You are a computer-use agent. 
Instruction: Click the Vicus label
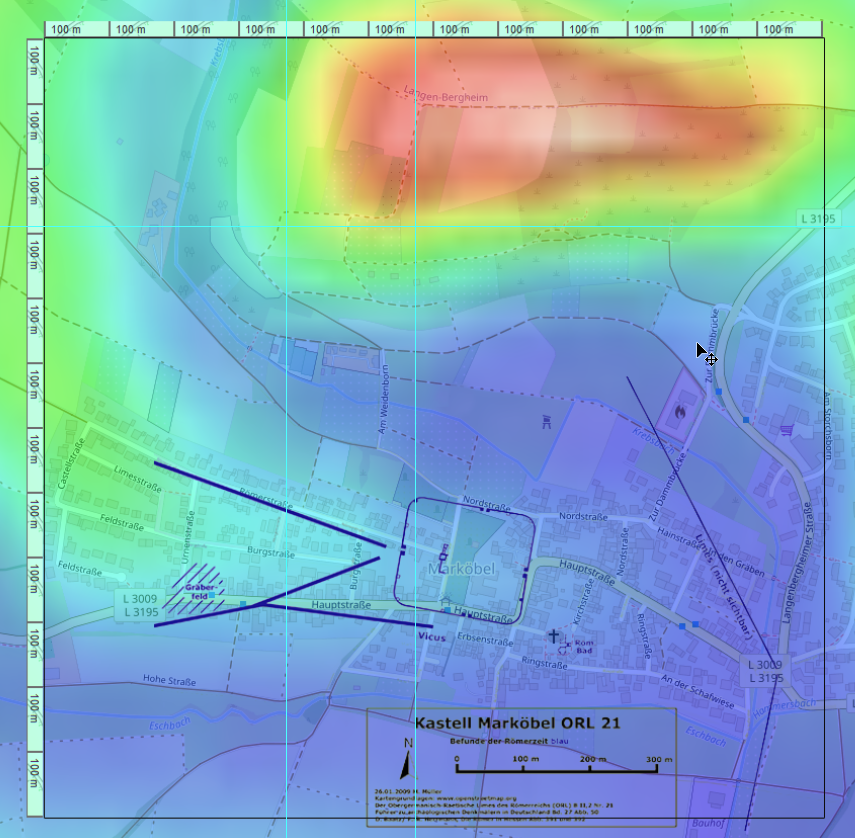(432, 636)
